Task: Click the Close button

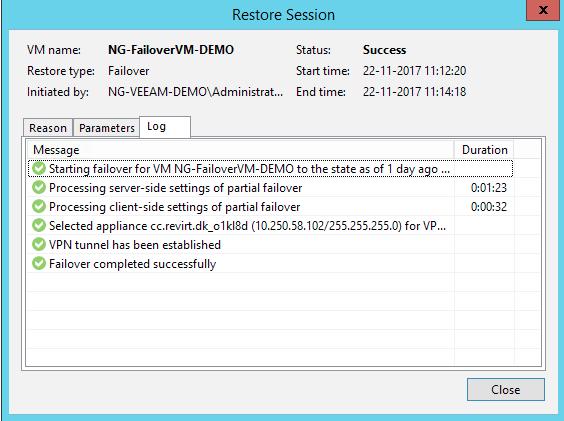Action: 506,389
